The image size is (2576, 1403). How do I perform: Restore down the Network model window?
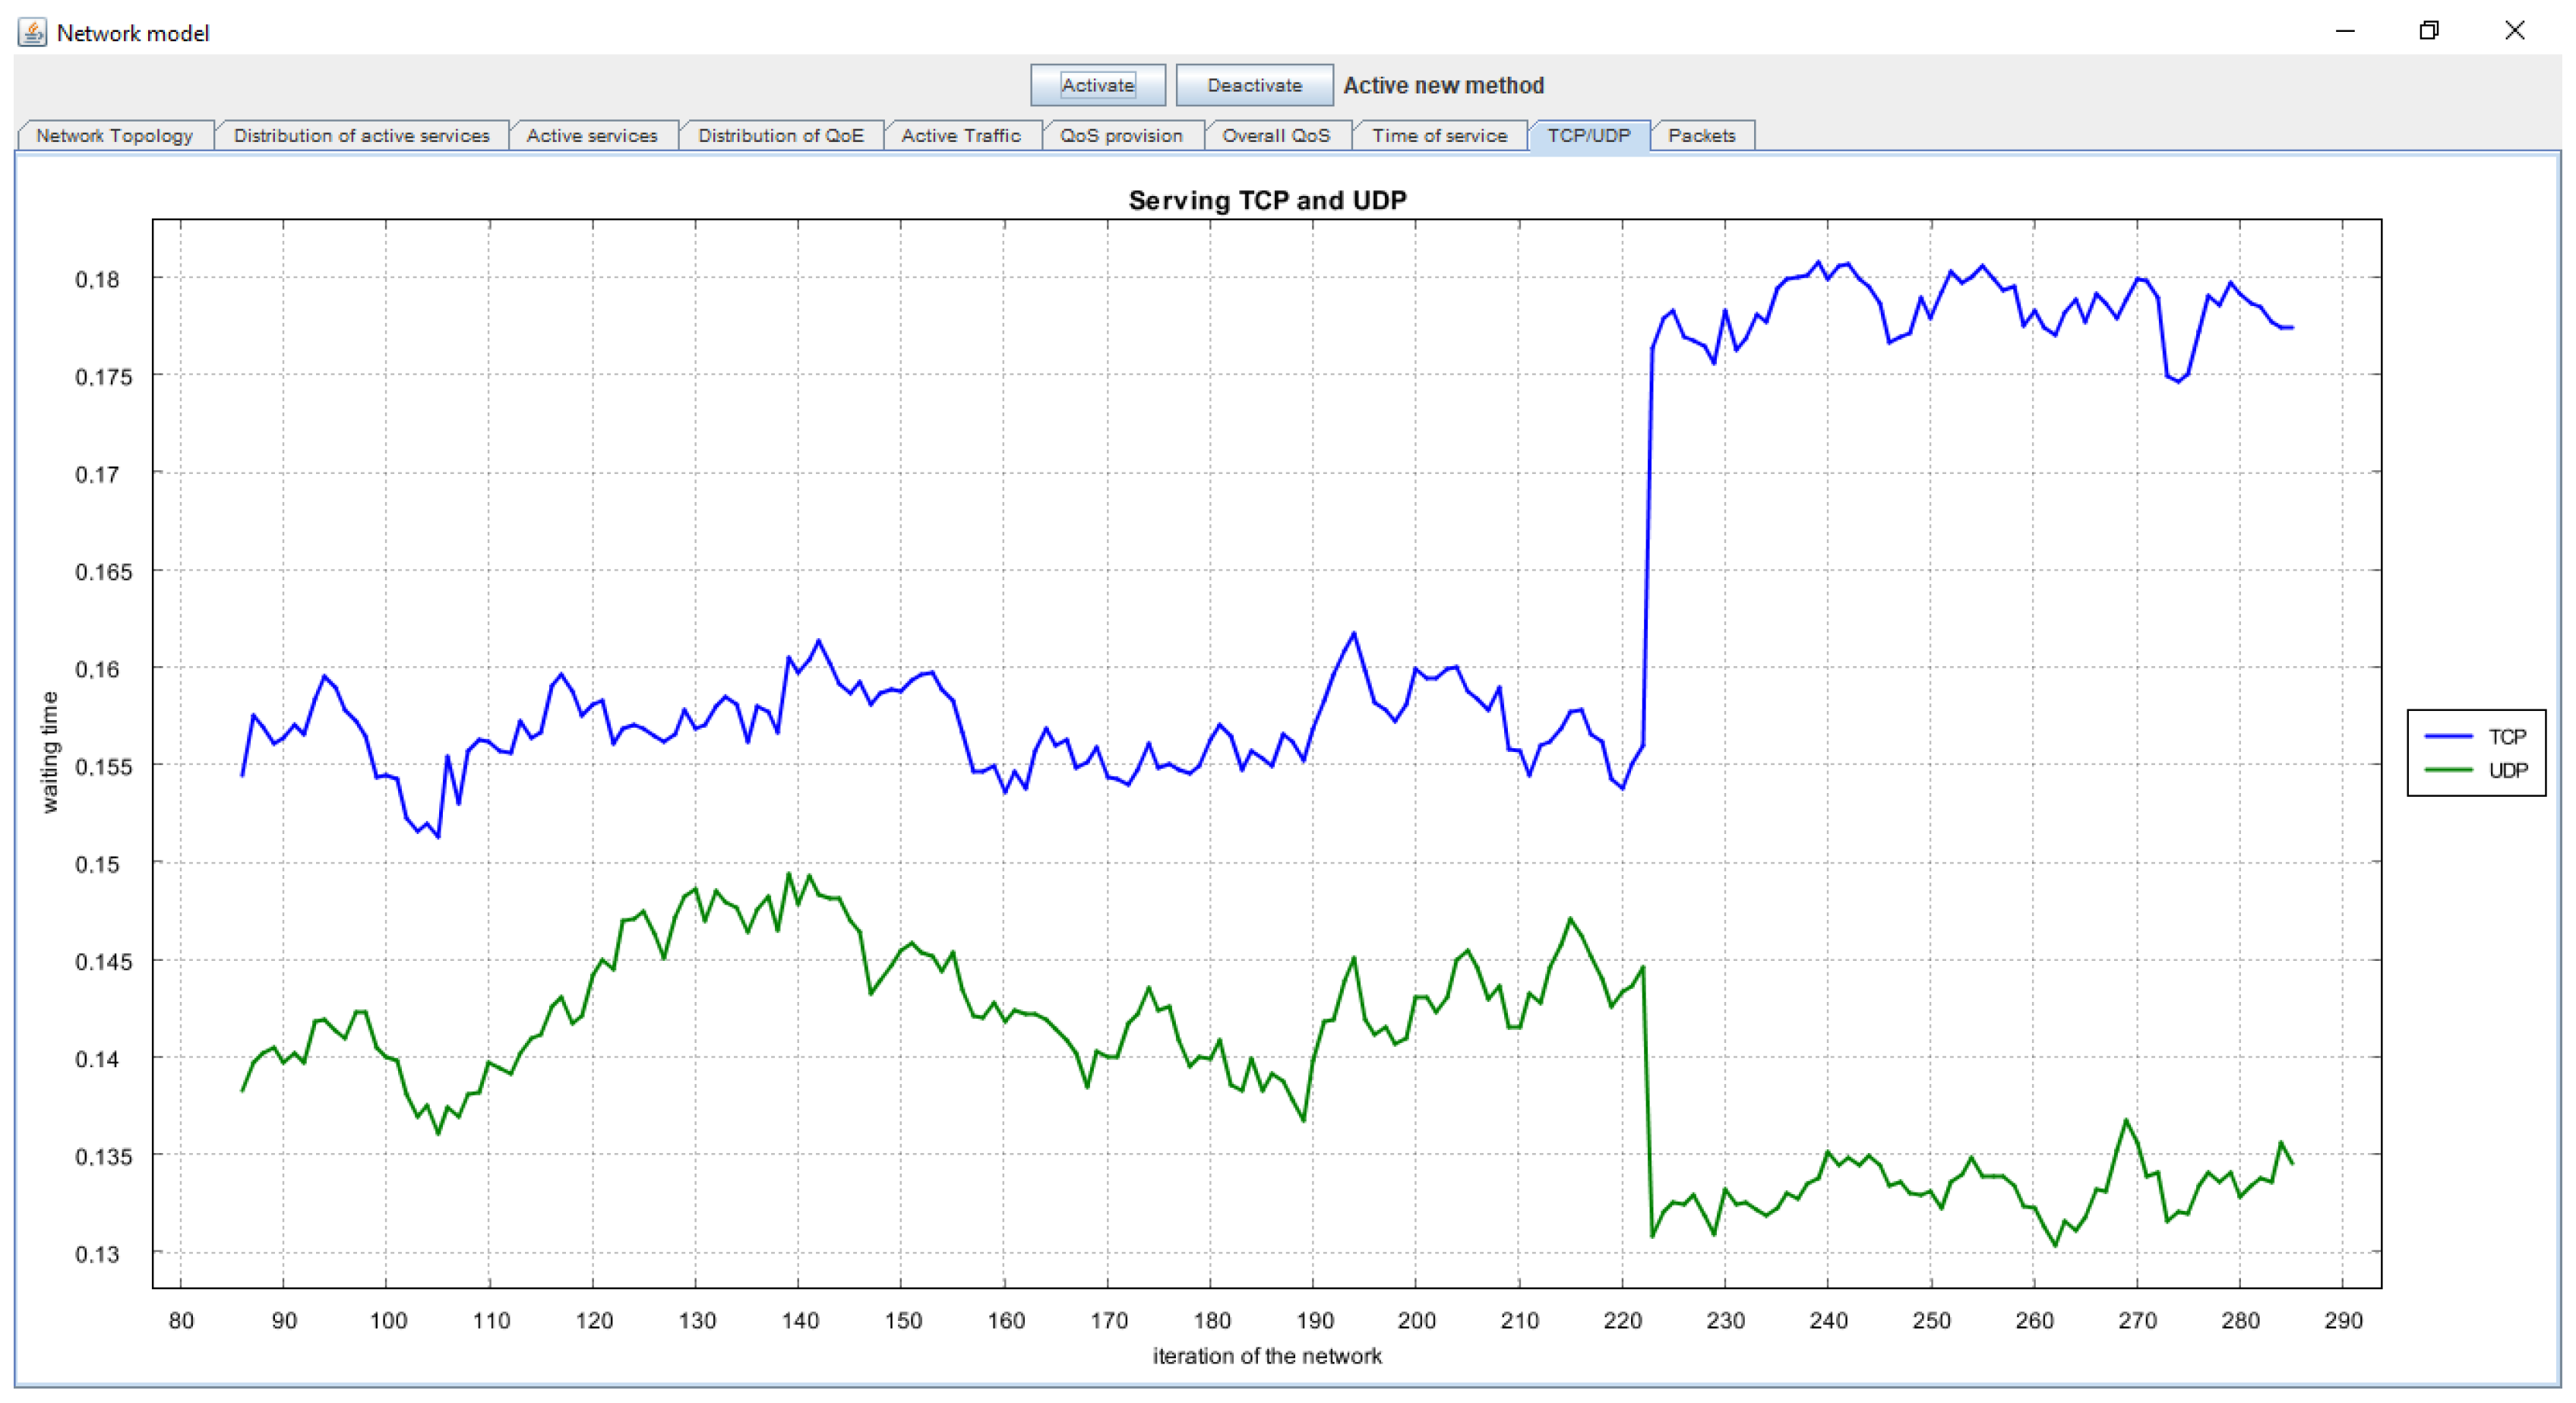[2429, 31]
